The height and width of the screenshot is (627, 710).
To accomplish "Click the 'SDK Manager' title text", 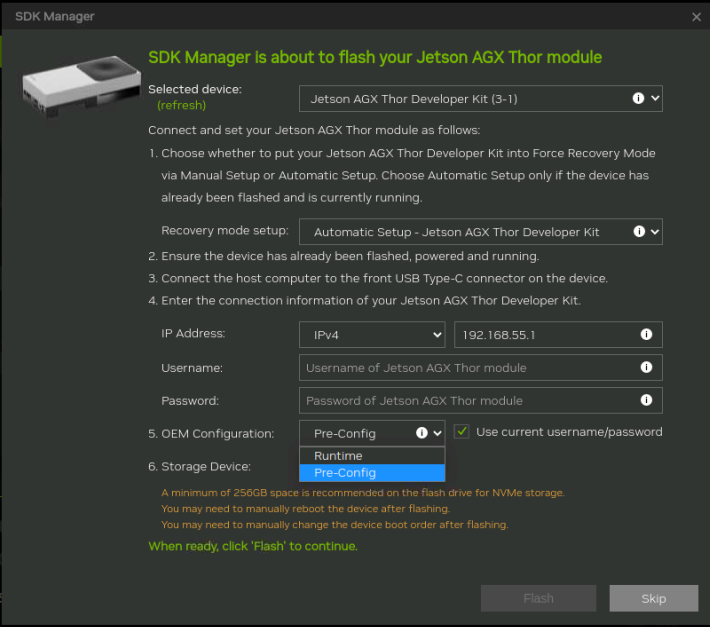I will pos(55,16).
